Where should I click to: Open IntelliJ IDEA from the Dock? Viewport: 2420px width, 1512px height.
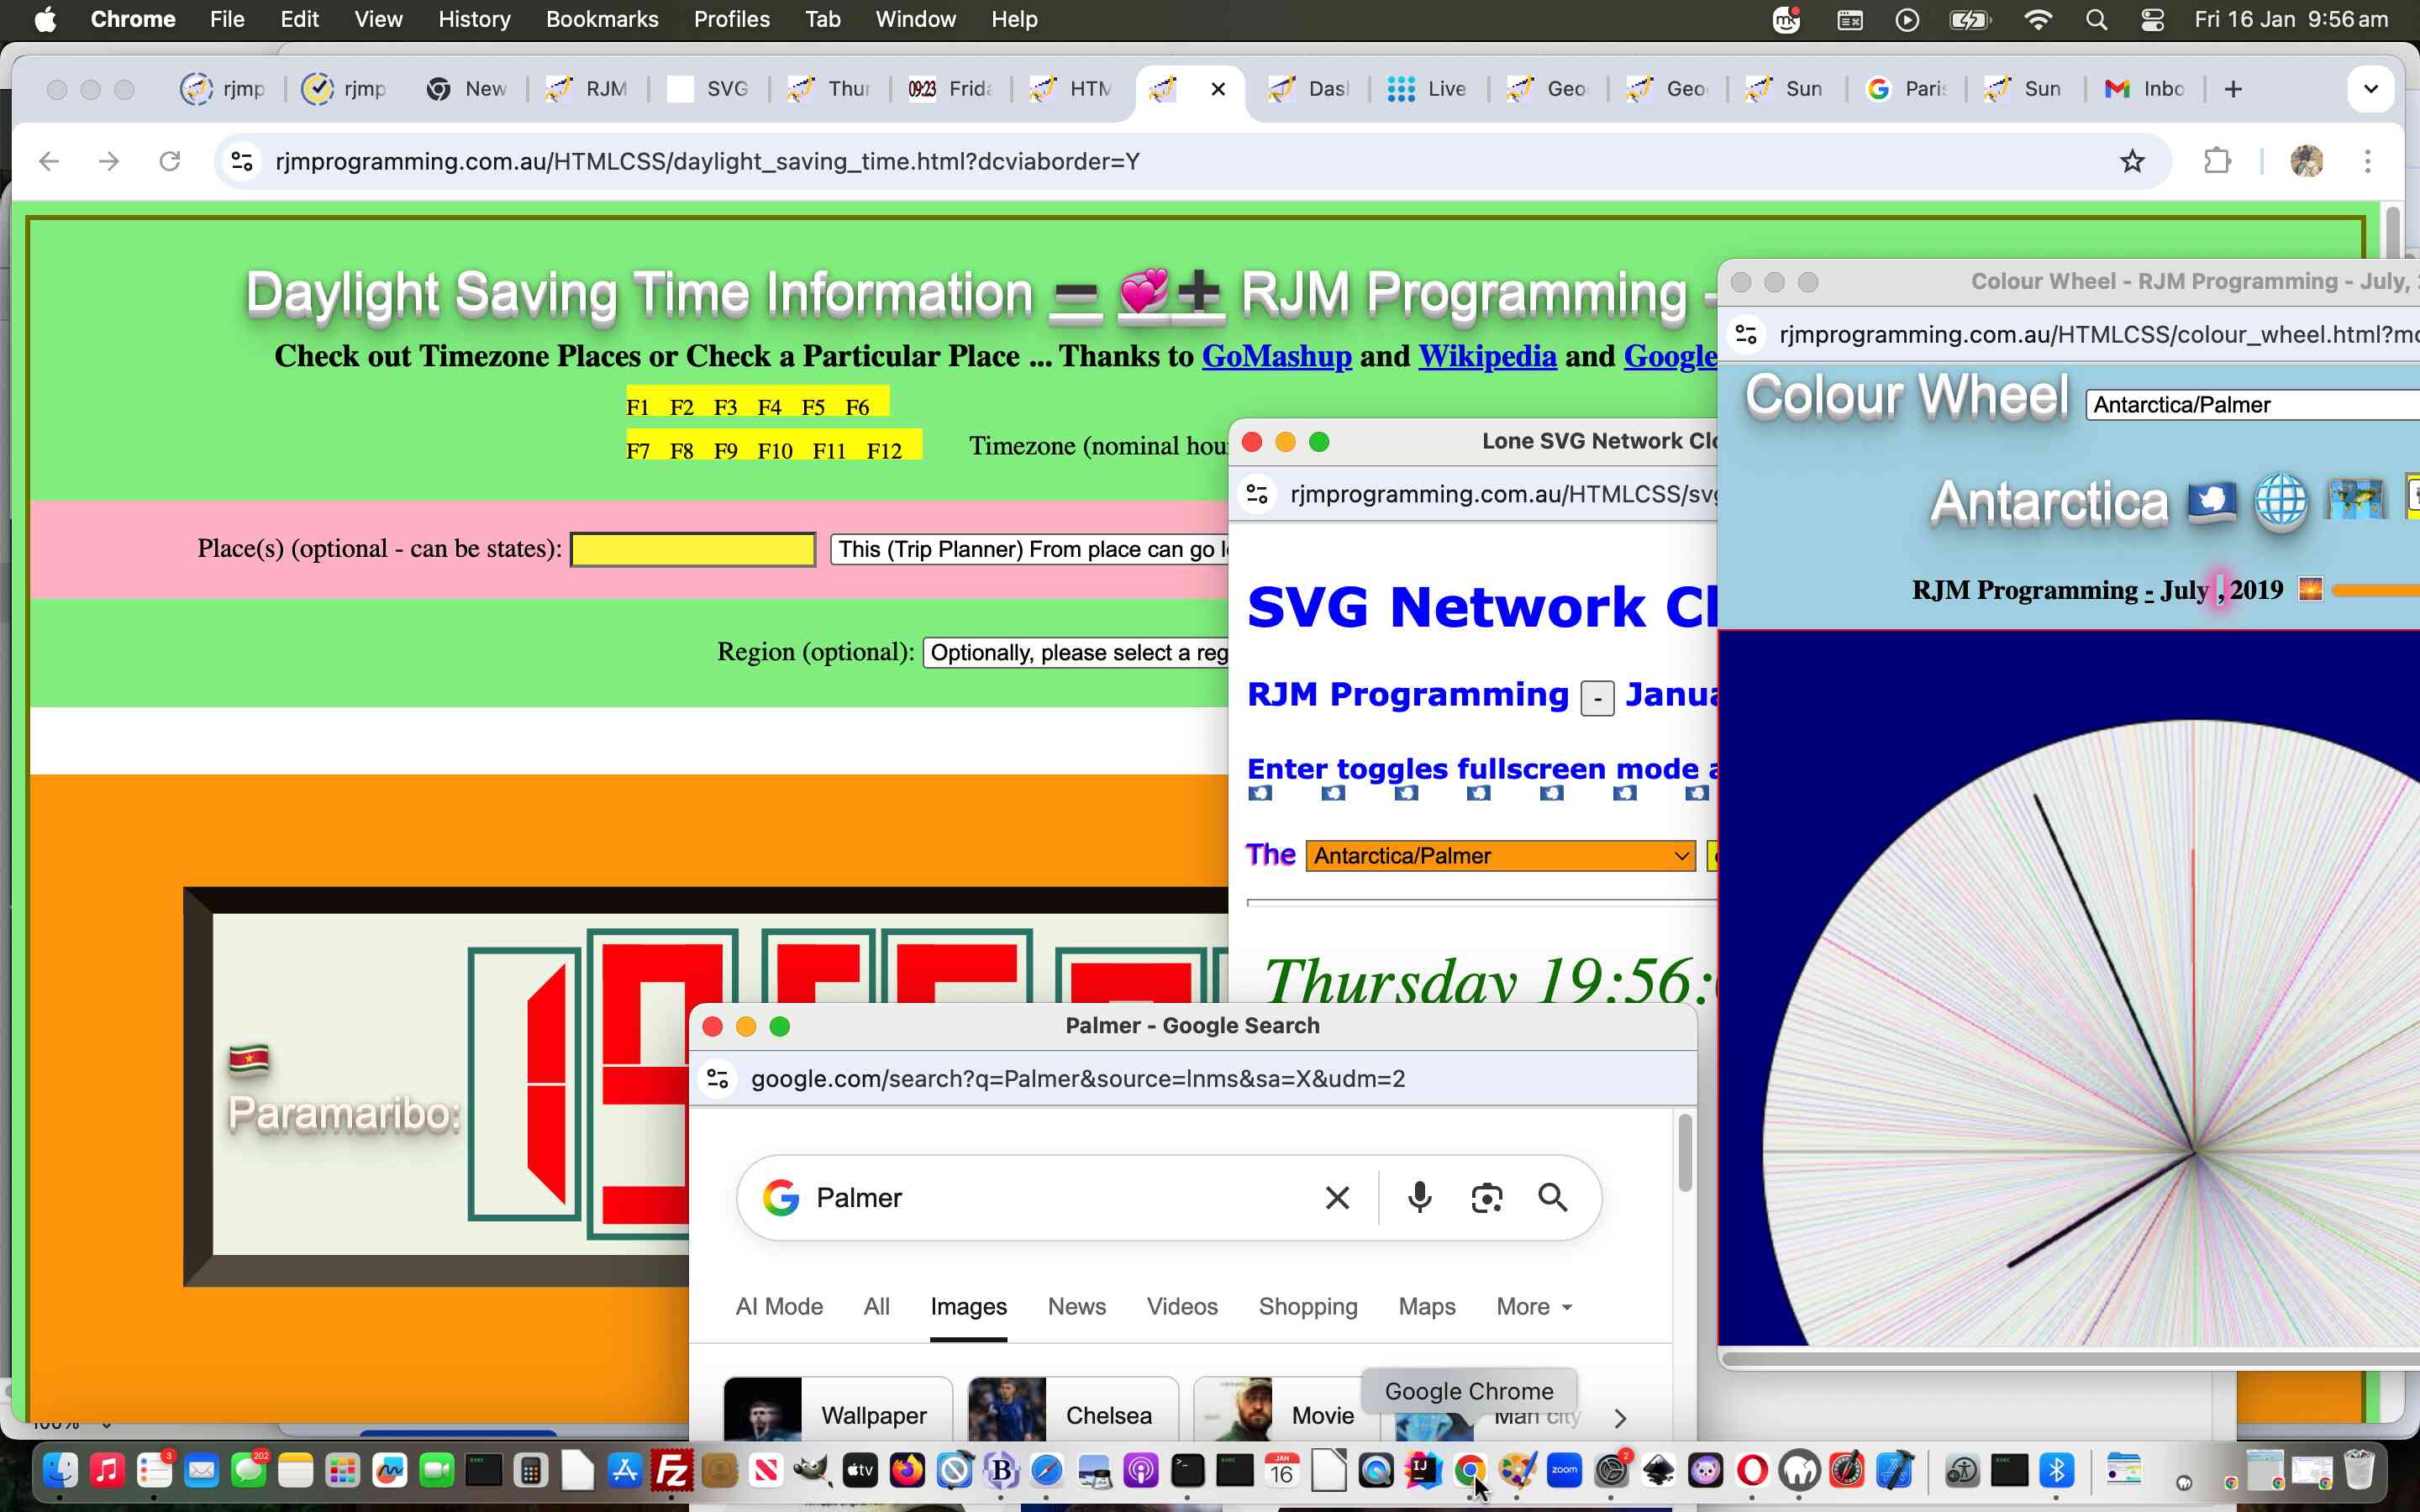pos(1424,1470)
